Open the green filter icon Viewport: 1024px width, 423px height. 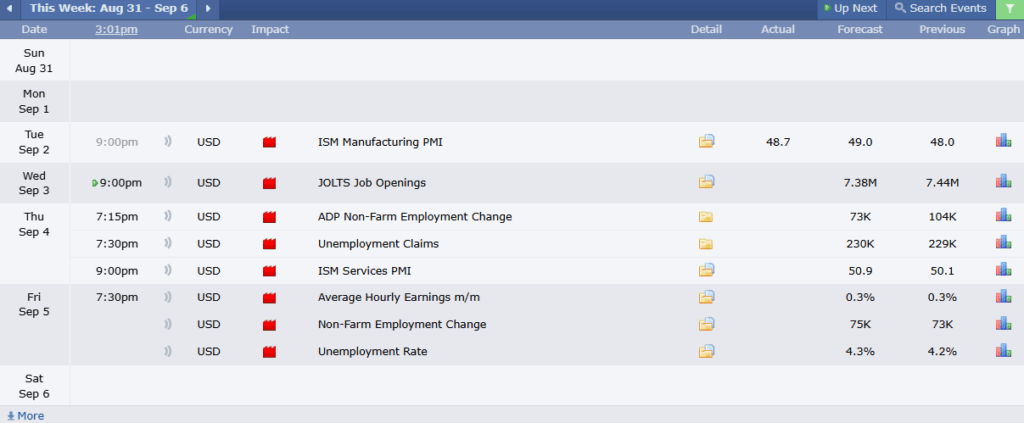point(1010,9)
